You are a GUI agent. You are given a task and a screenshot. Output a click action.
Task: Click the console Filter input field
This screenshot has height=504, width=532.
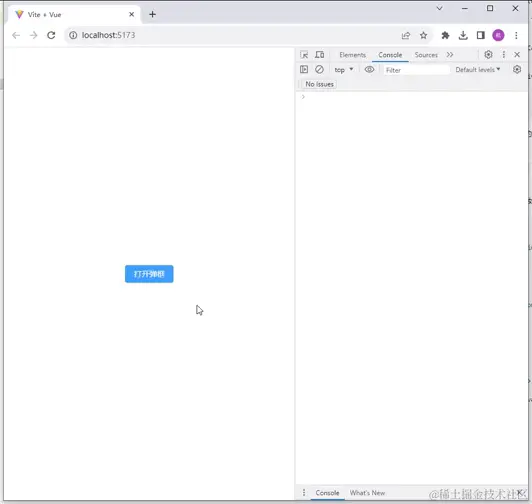click(x=416, y=70)
